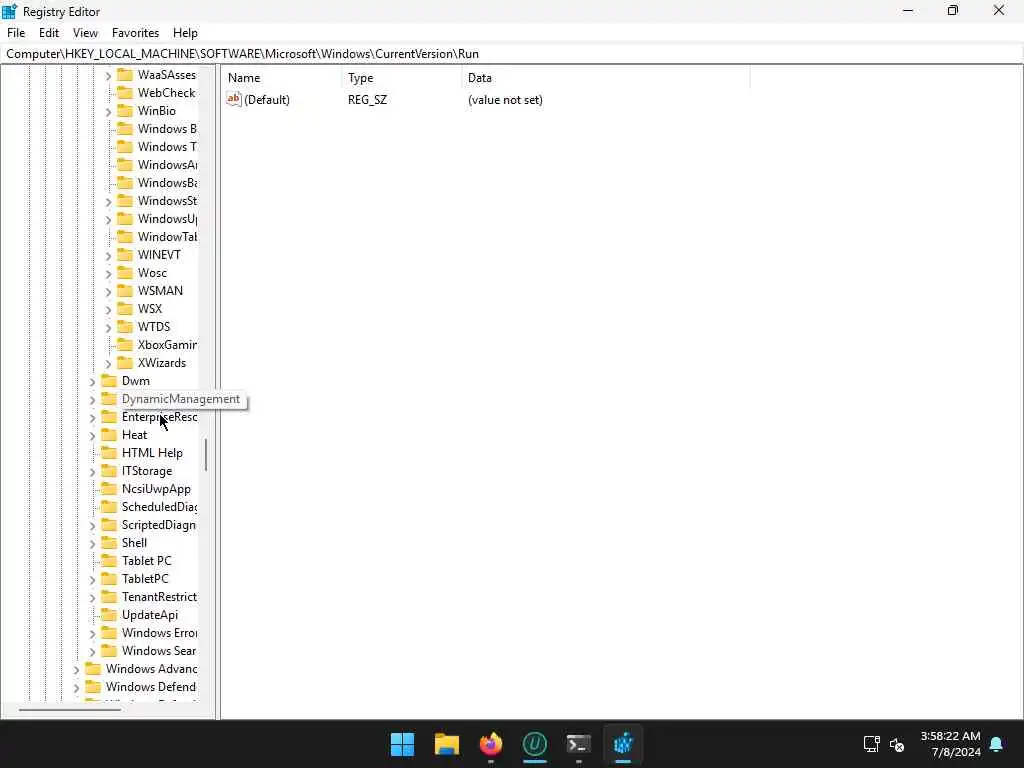1024x768 pixels.
Task: Click the REG_SZ type cell
Action: click(368, 100)
